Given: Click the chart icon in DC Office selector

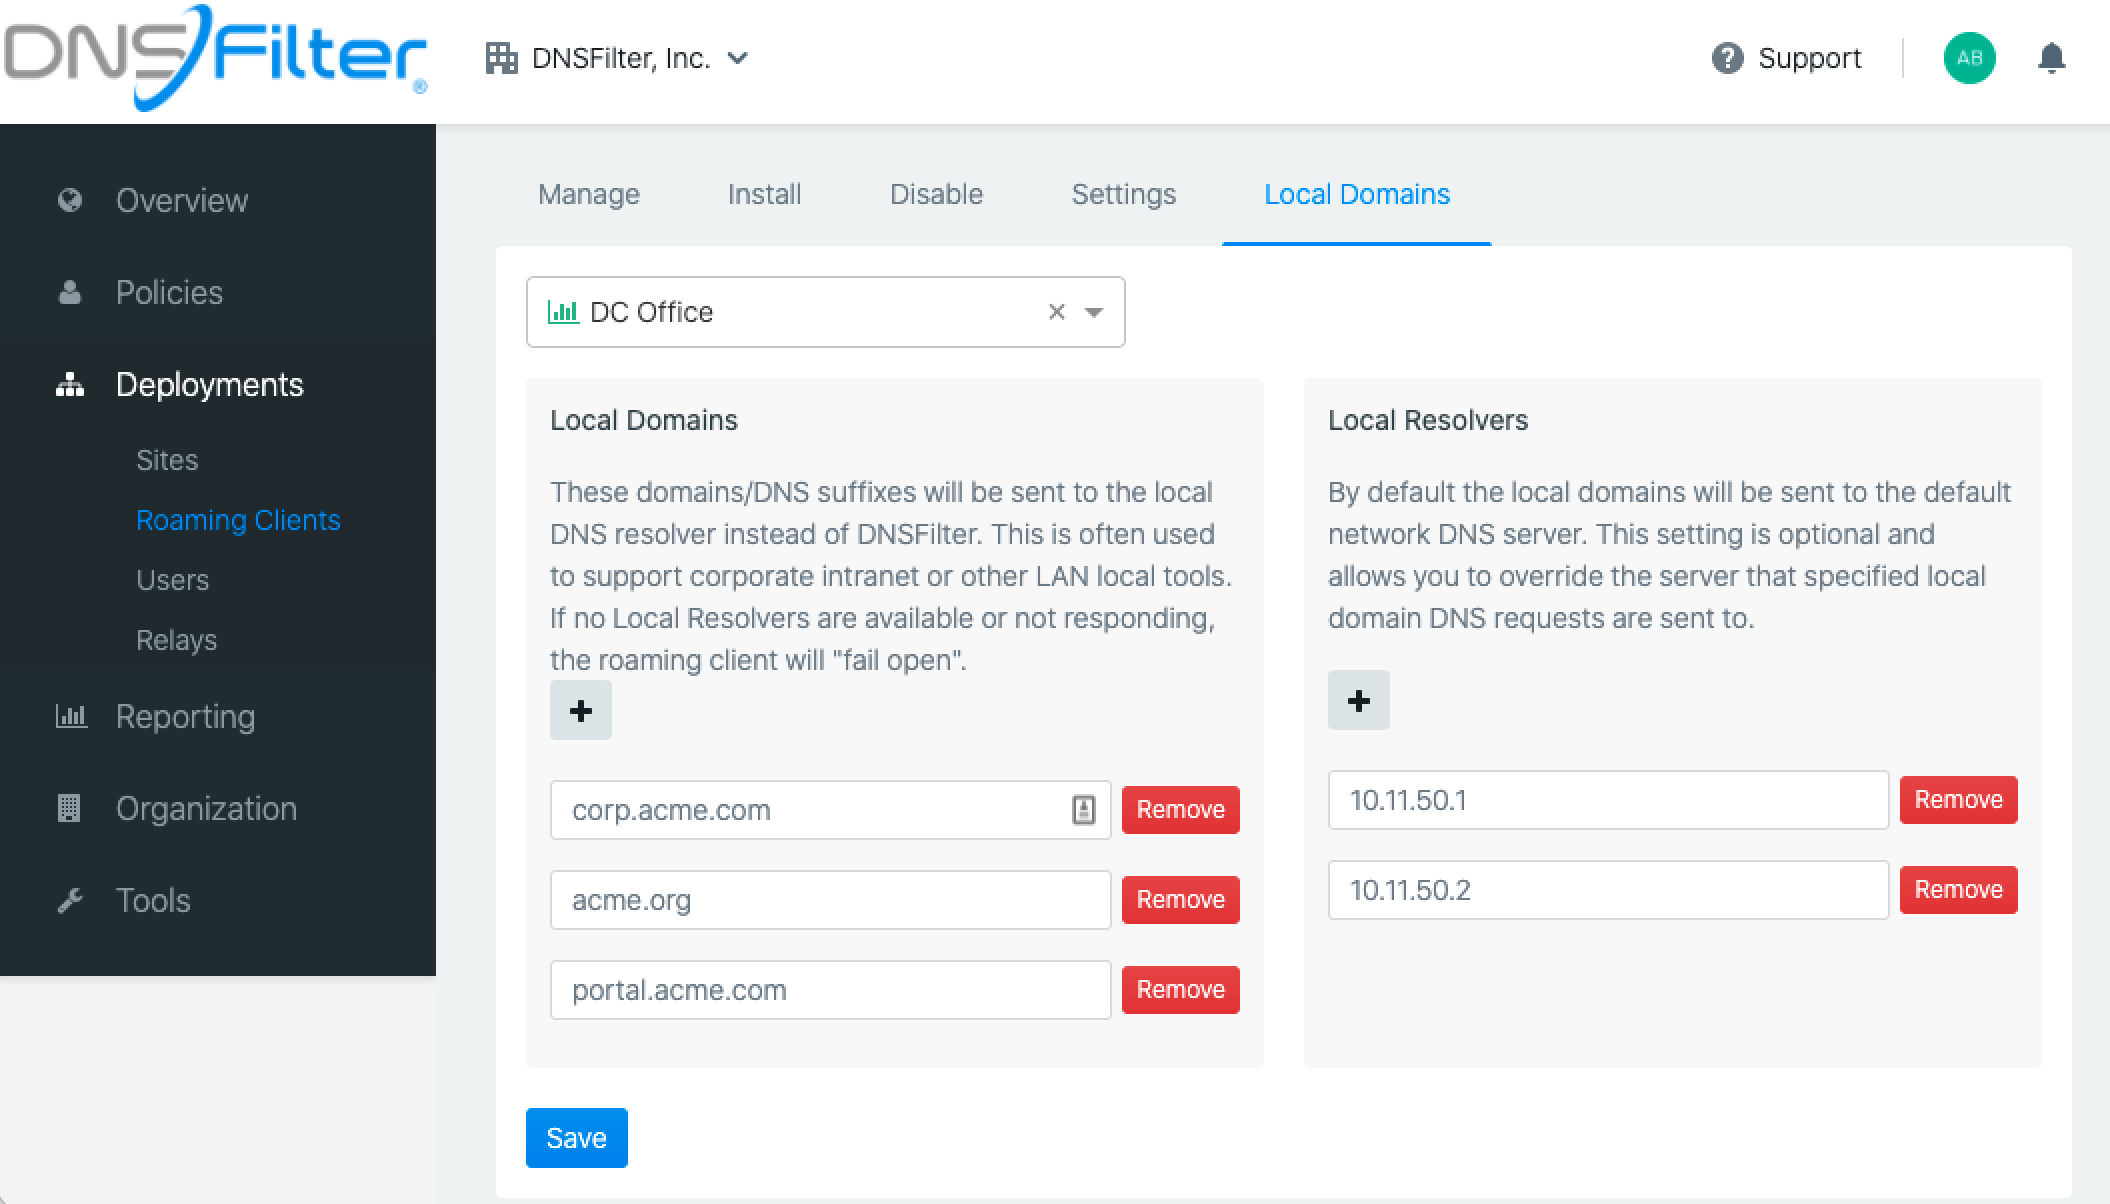Looking at the screenshot, I should click(563, 312).
